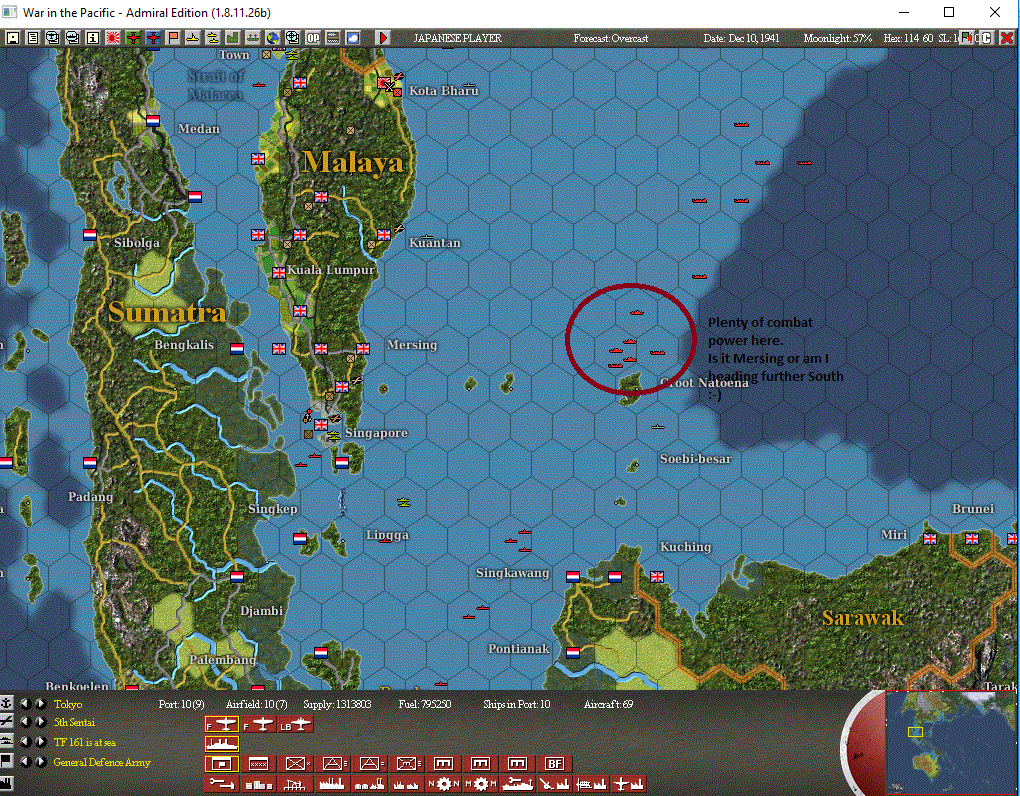The height and width of the screenshot is (796, 1020).
Task: Click the British flag at Miri
Action: click(x=930, y=538)
